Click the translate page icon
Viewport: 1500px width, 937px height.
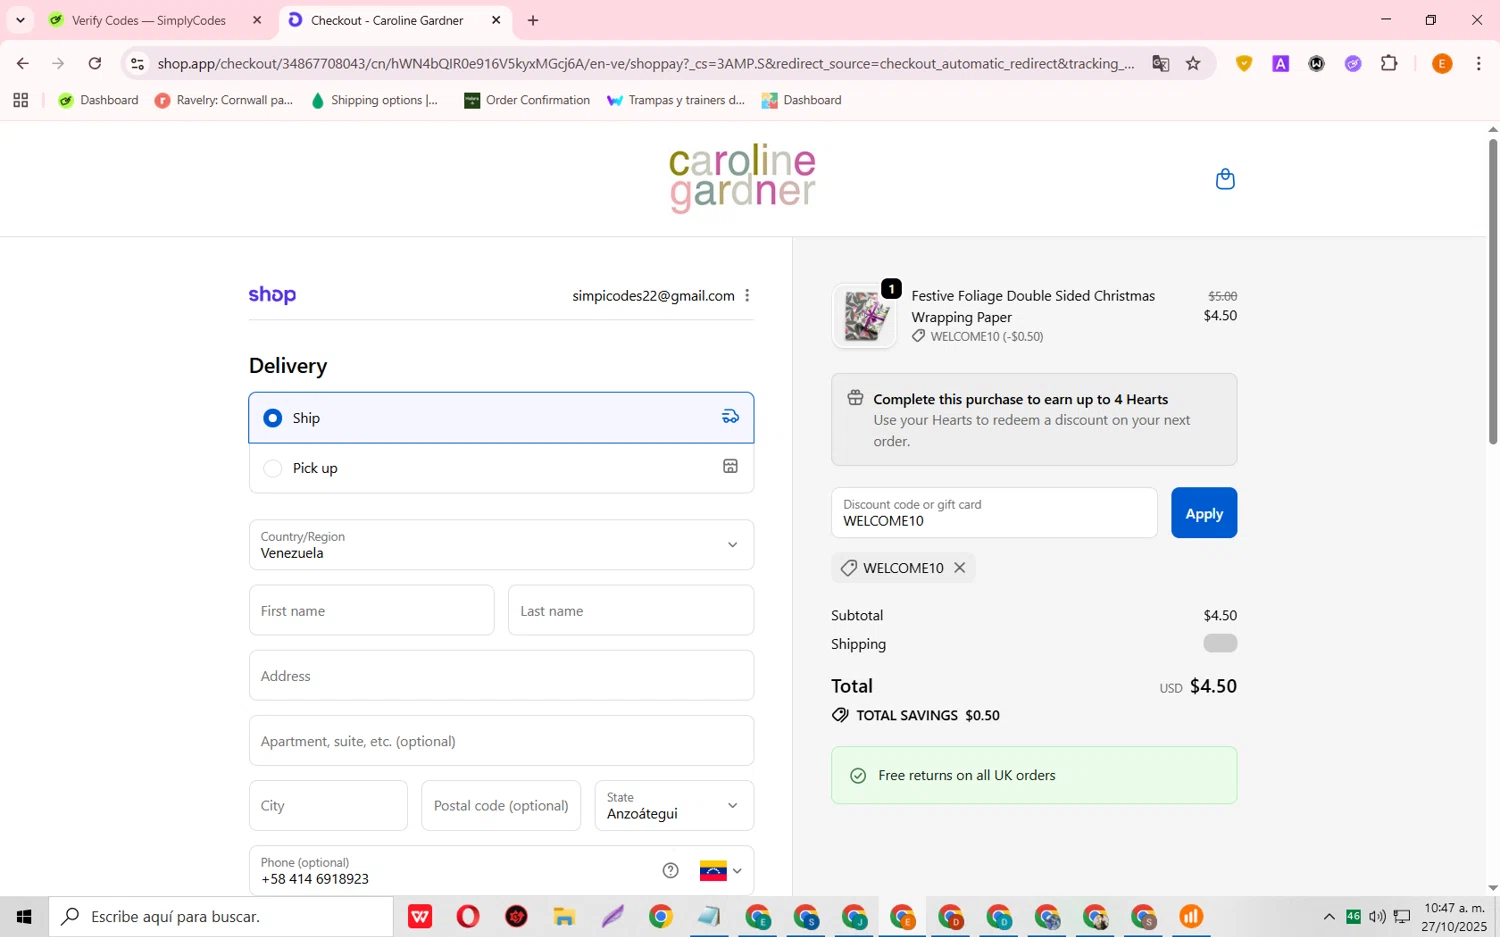1160,63
